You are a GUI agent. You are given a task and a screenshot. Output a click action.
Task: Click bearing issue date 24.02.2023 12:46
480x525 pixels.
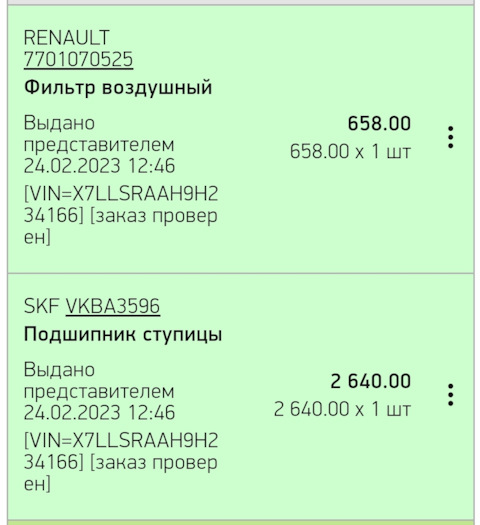[x=99, y=412]
